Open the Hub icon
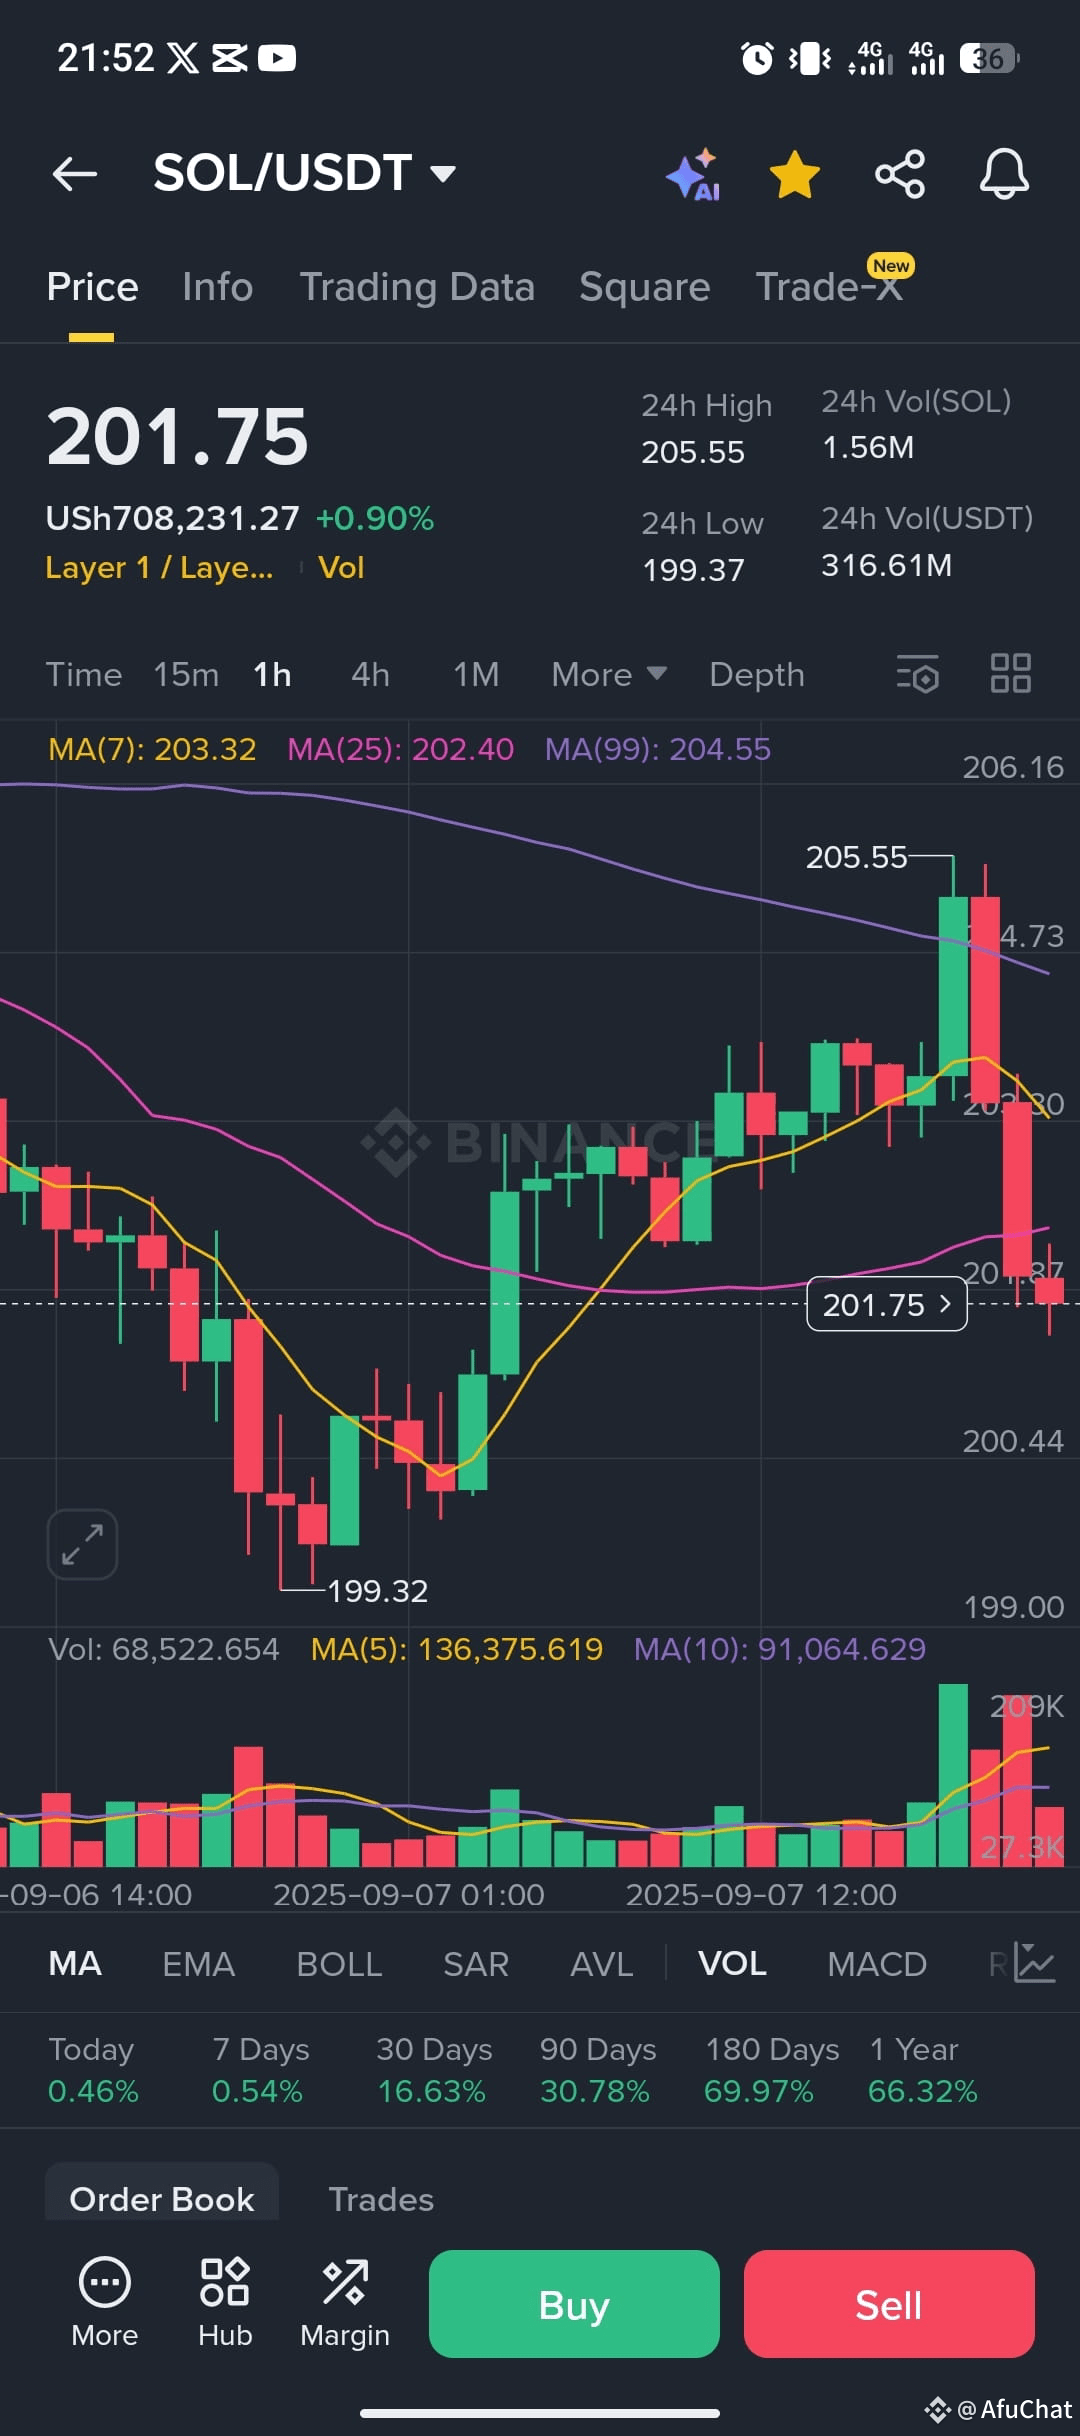This screenshot has height=2436, width=1080. pyautogui.click(x=225, y=2303)
